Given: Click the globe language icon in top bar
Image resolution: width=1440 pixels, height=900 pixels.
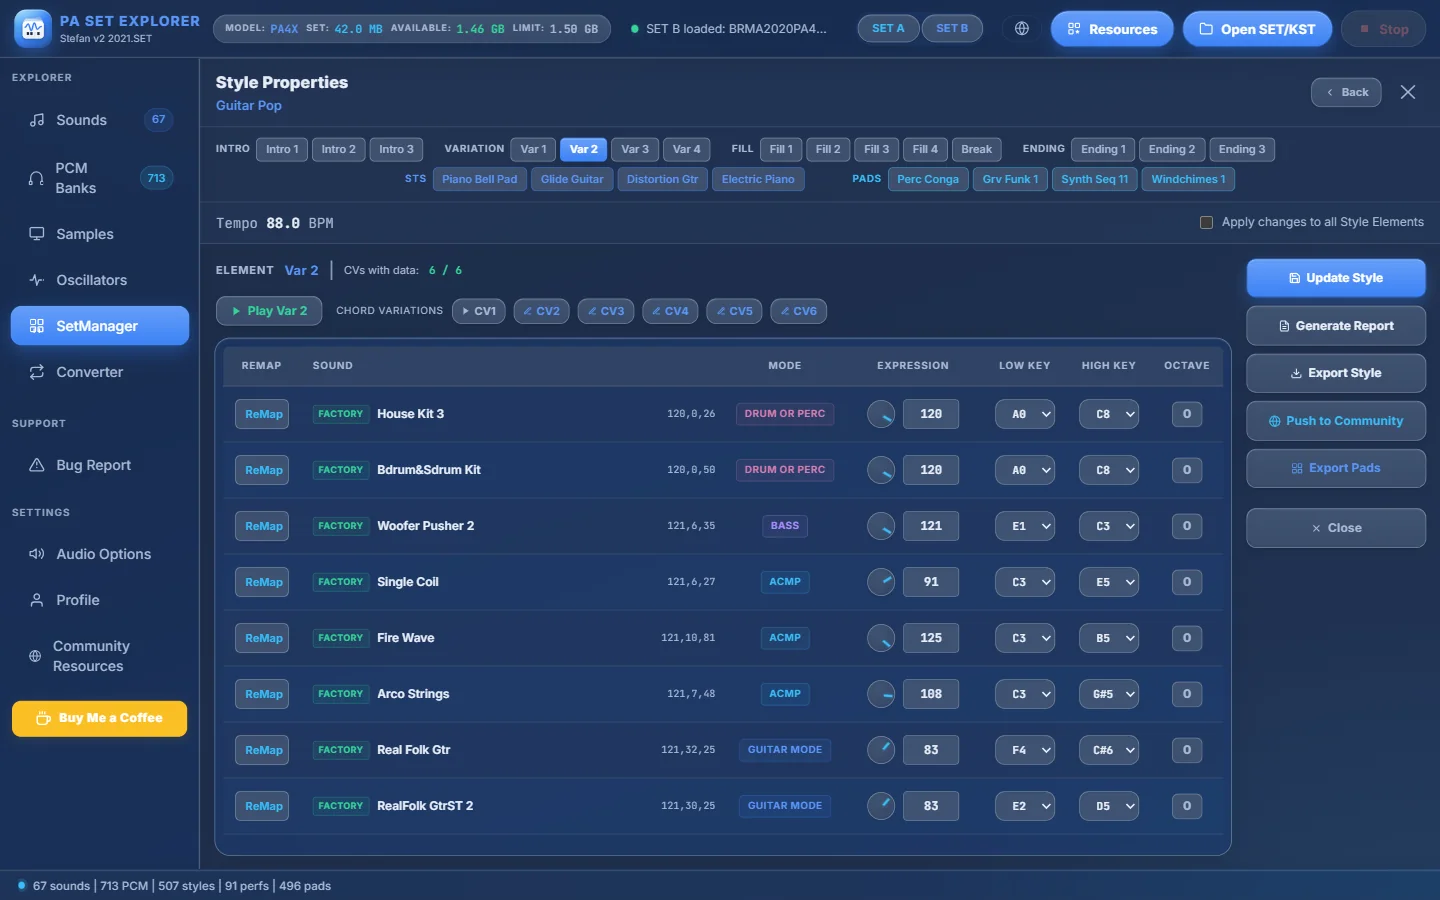Looking at the screenshot, I should [x=1021, y=29].
